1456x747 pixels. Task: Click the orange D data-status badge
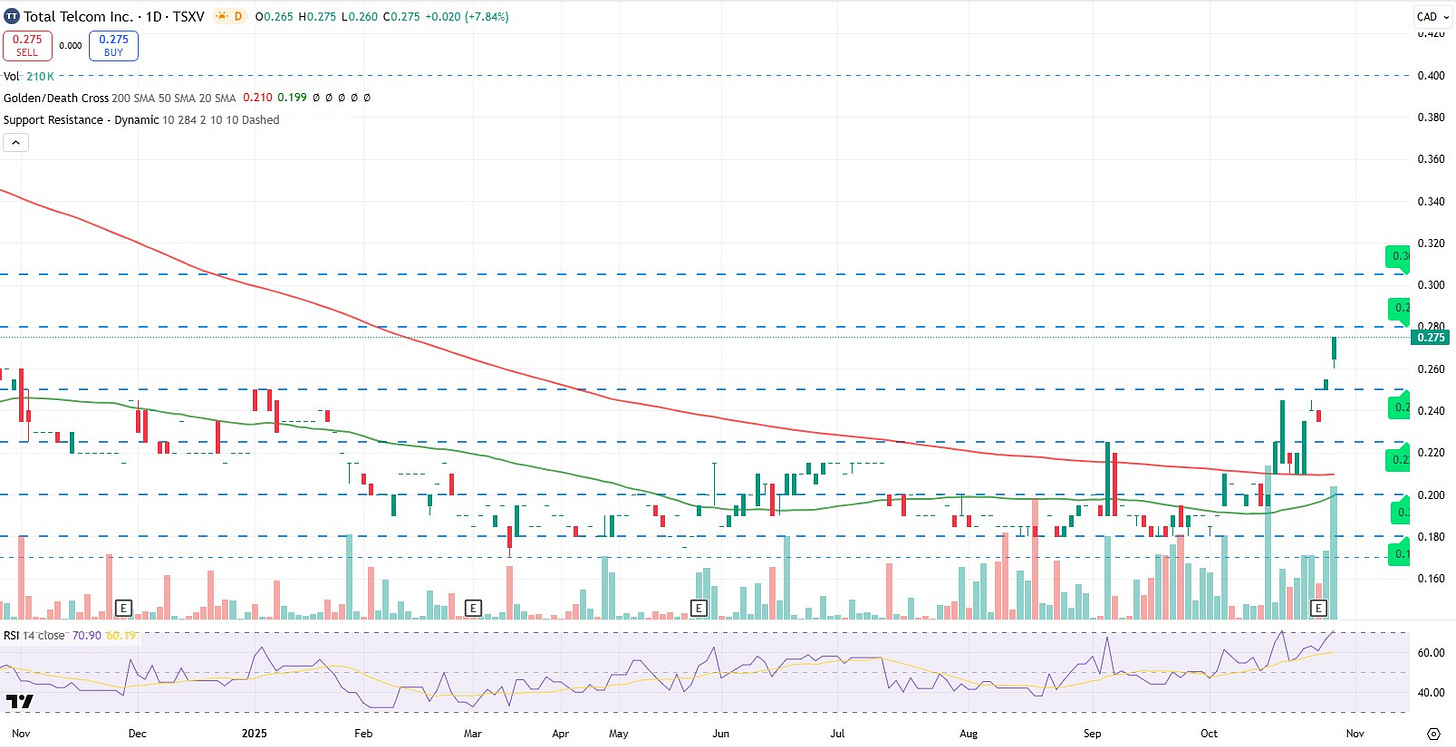coord(238,16)
